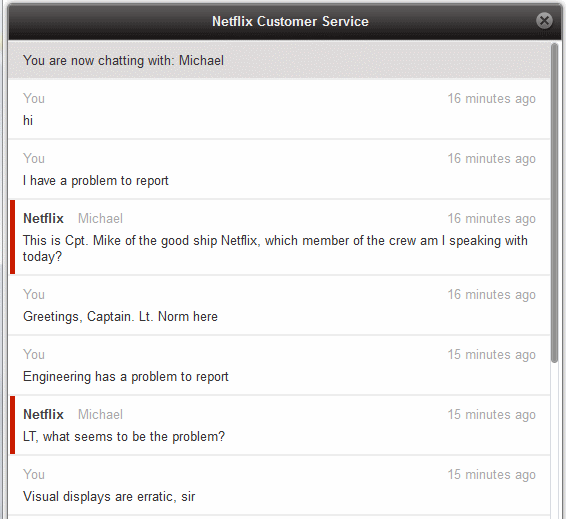Click the Cpt. Mike greeting message

pos(275,248)
